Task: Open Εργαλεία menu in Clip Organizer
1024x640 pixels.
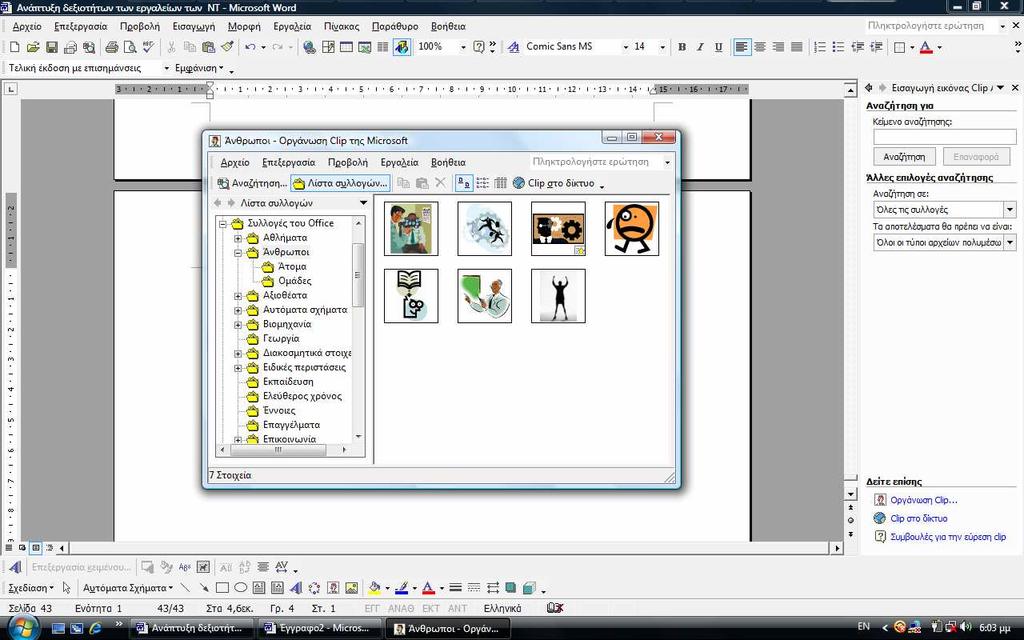Action: pos(399,163)
